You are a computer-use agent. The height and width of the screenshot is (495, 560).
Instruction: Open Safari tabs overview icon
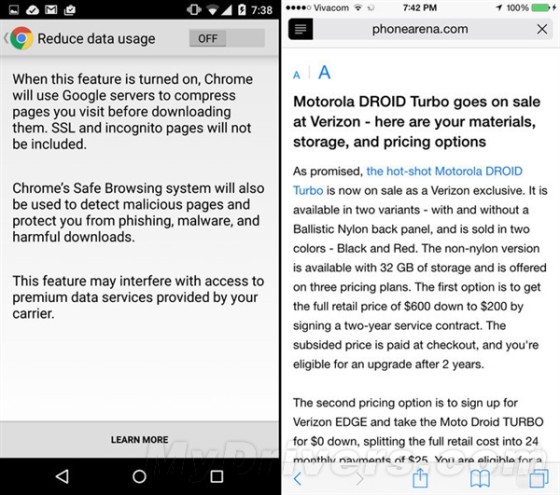539,479
